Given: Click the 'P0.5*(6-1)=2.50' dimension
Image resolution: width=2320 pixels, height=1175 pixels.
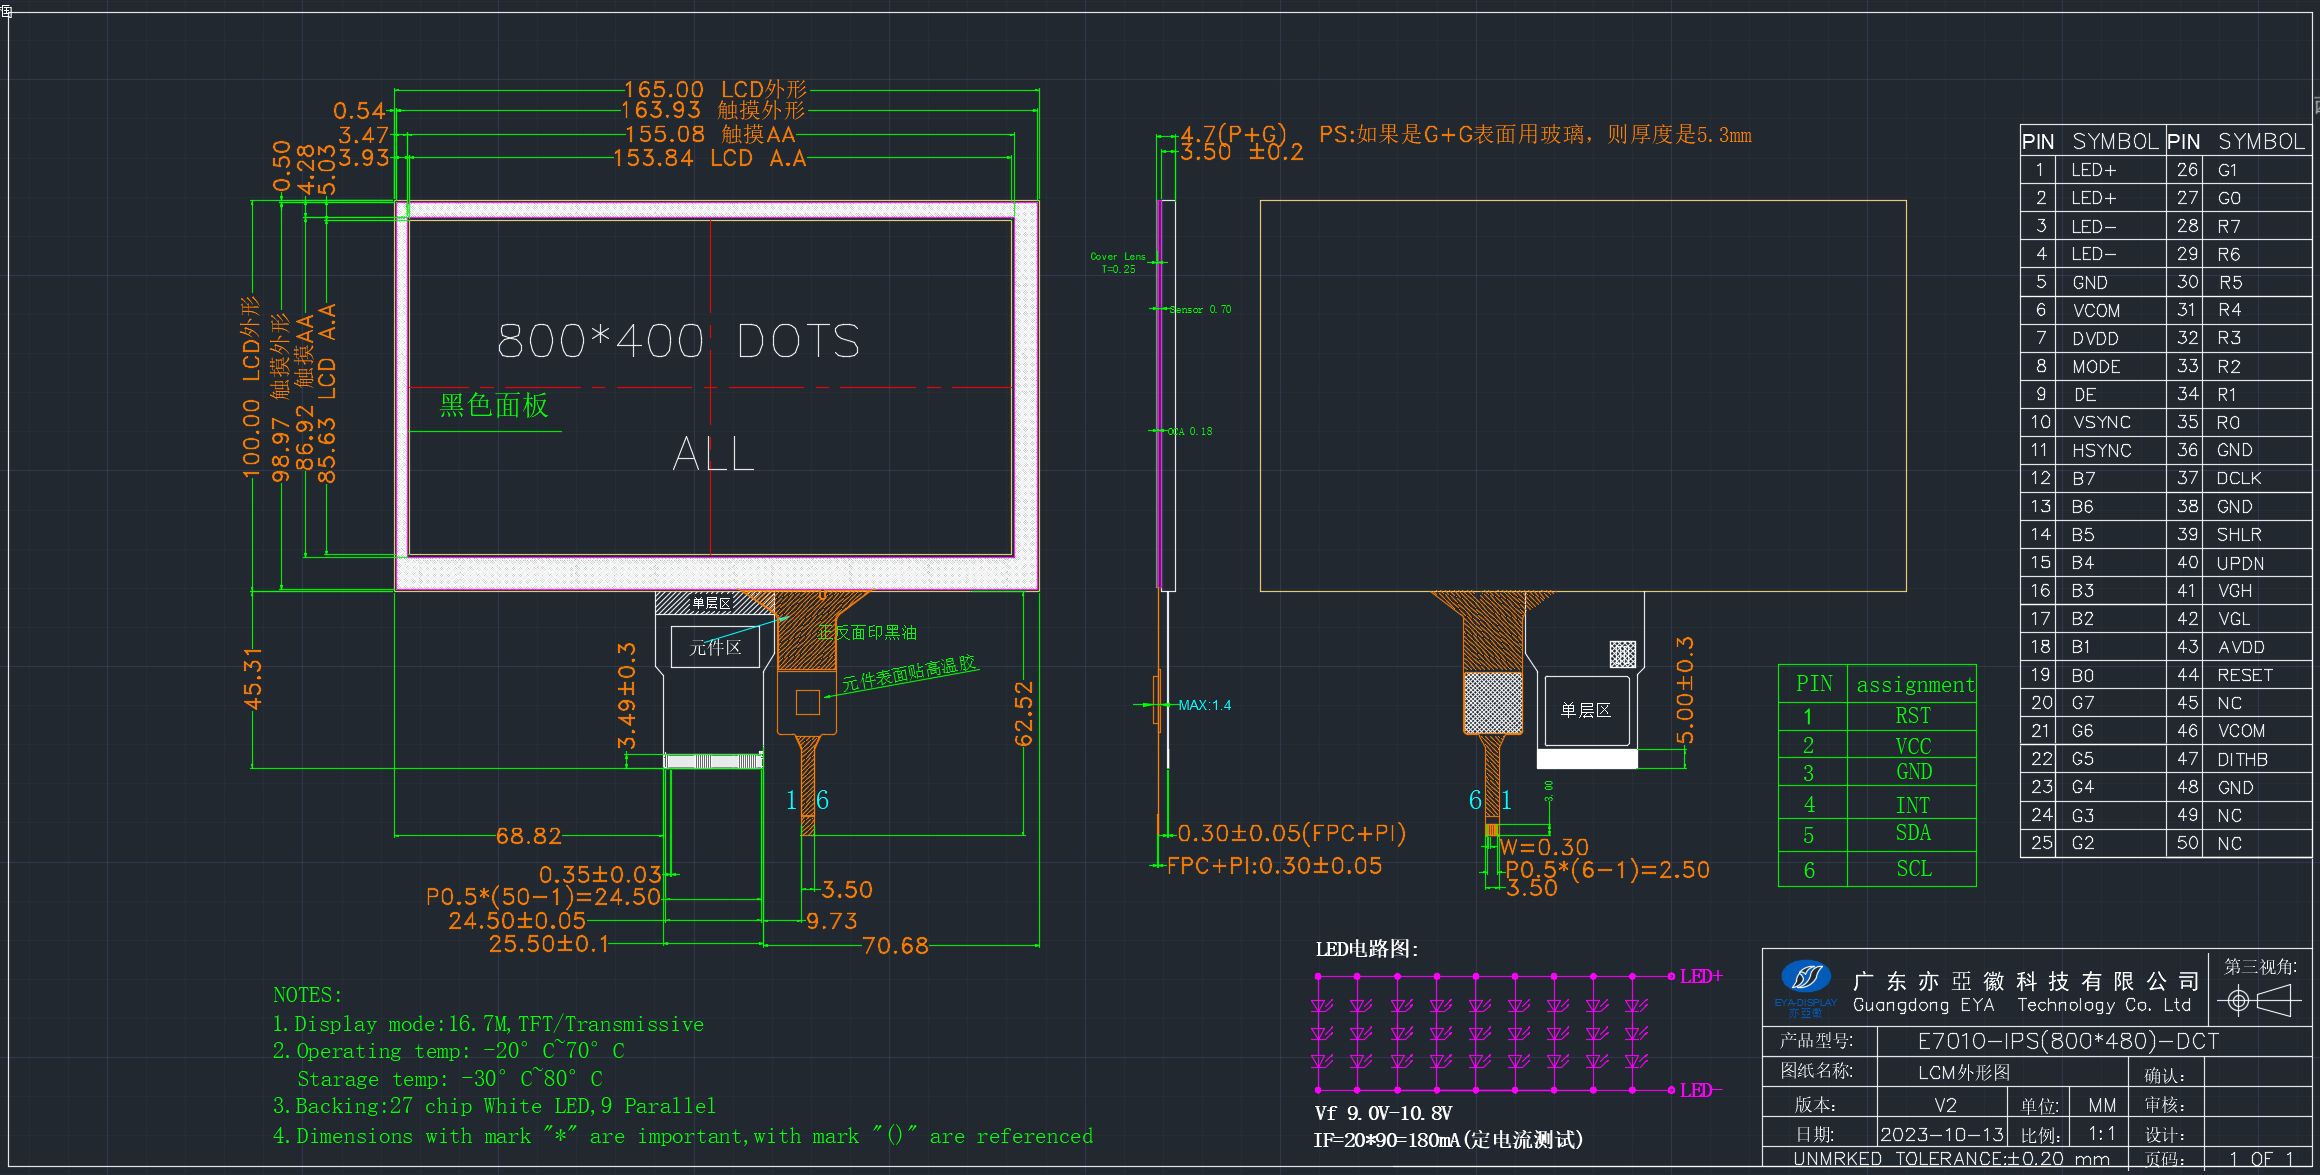Looking at the screenshot, I should (1608, 870).
